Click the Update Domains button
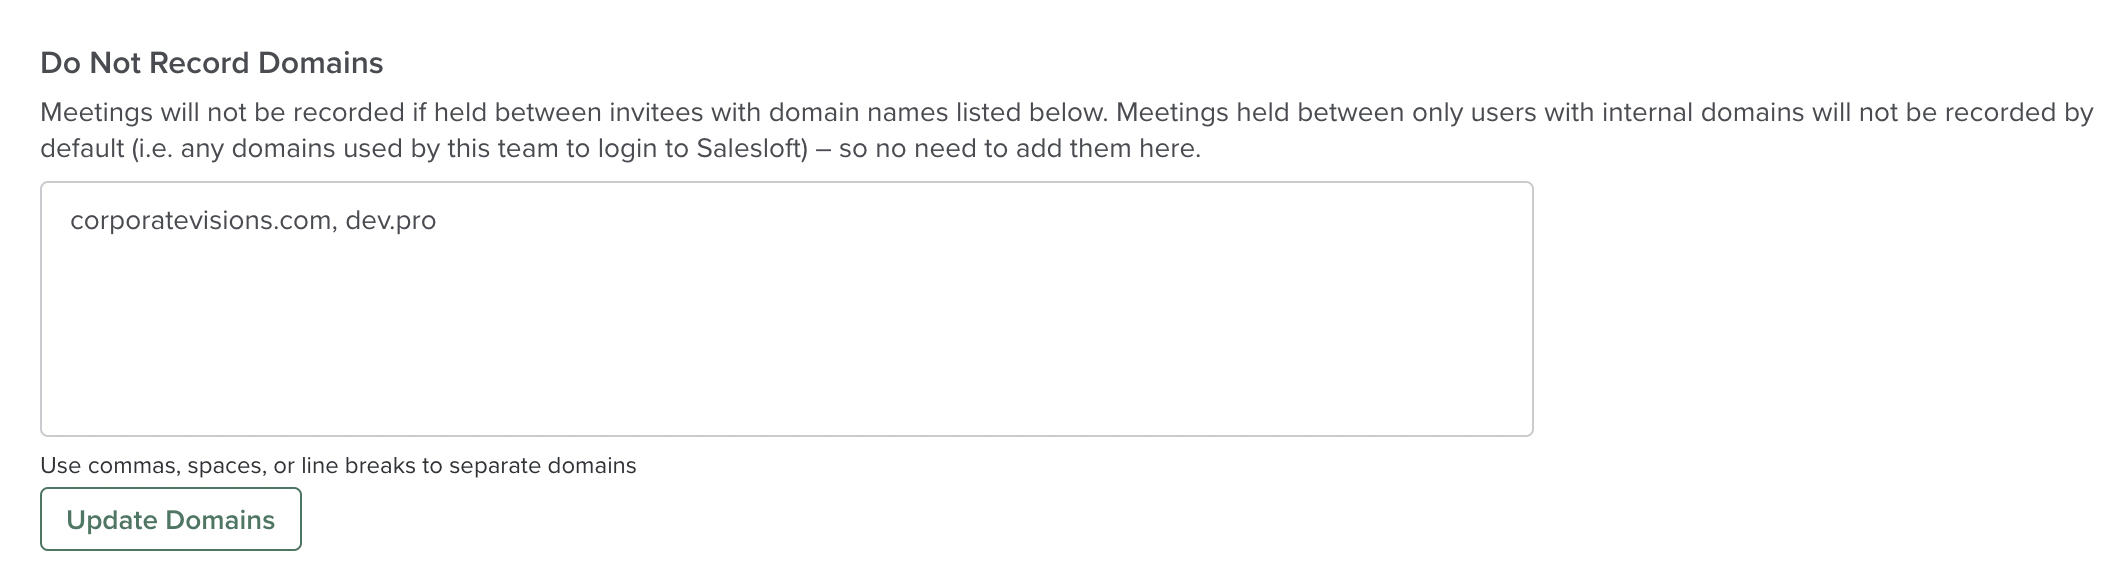2127x588 pixels. pyautogui.click(x=170, y=519)
